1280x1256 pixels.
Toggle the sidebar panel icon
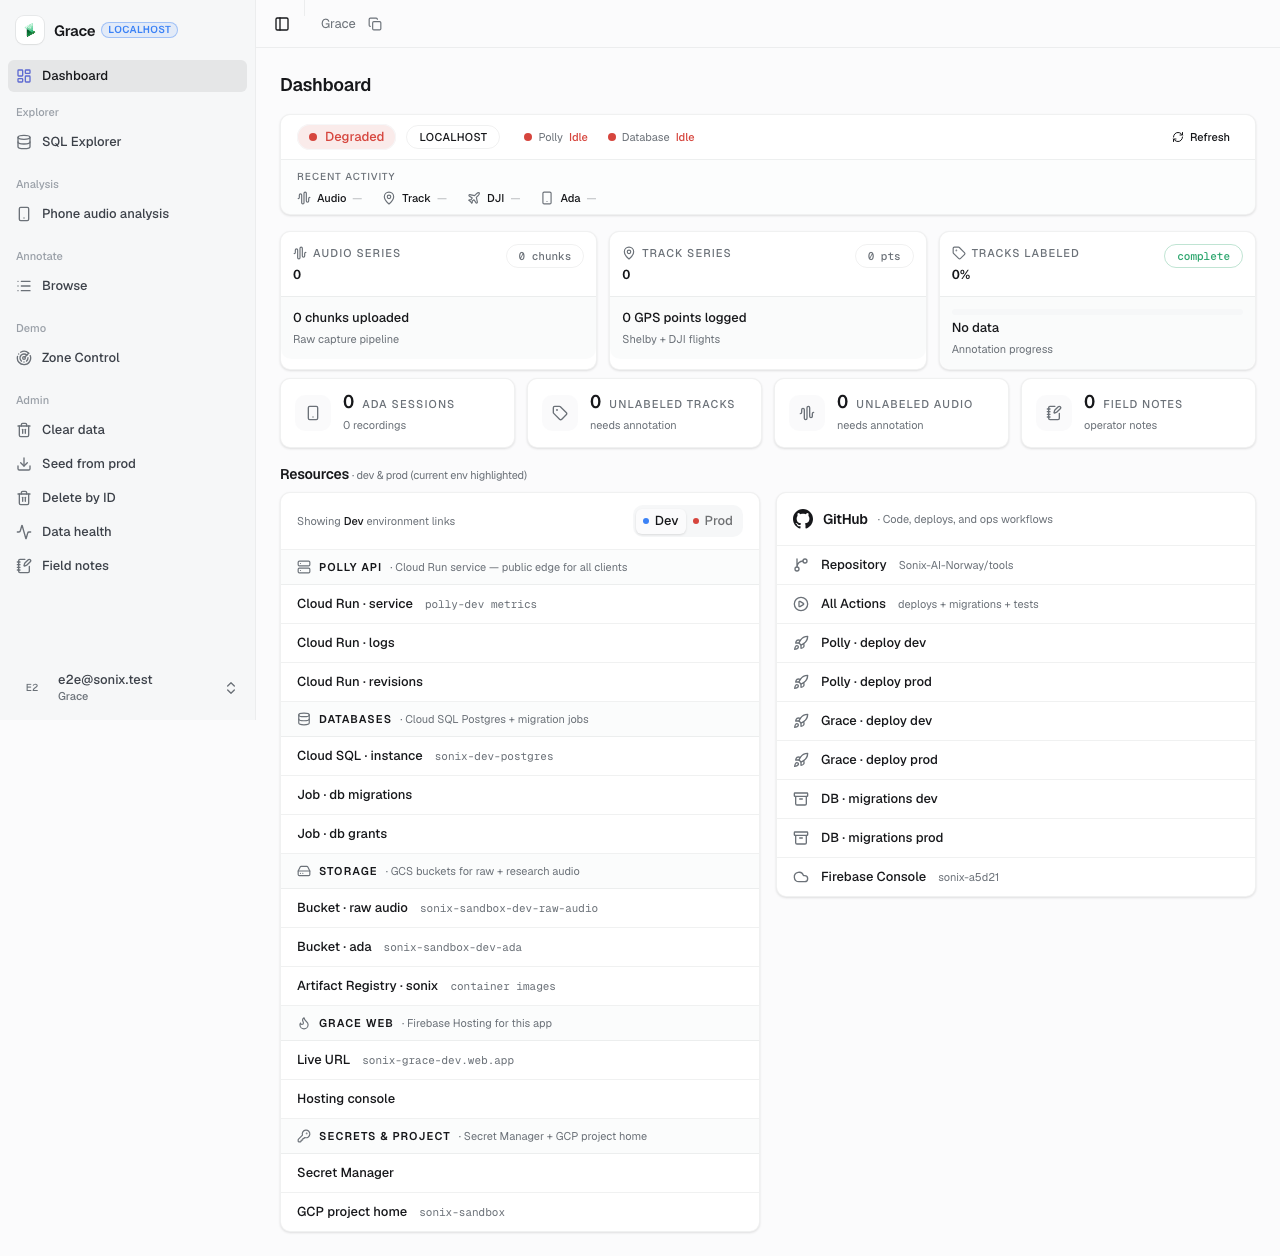[282, 24]
